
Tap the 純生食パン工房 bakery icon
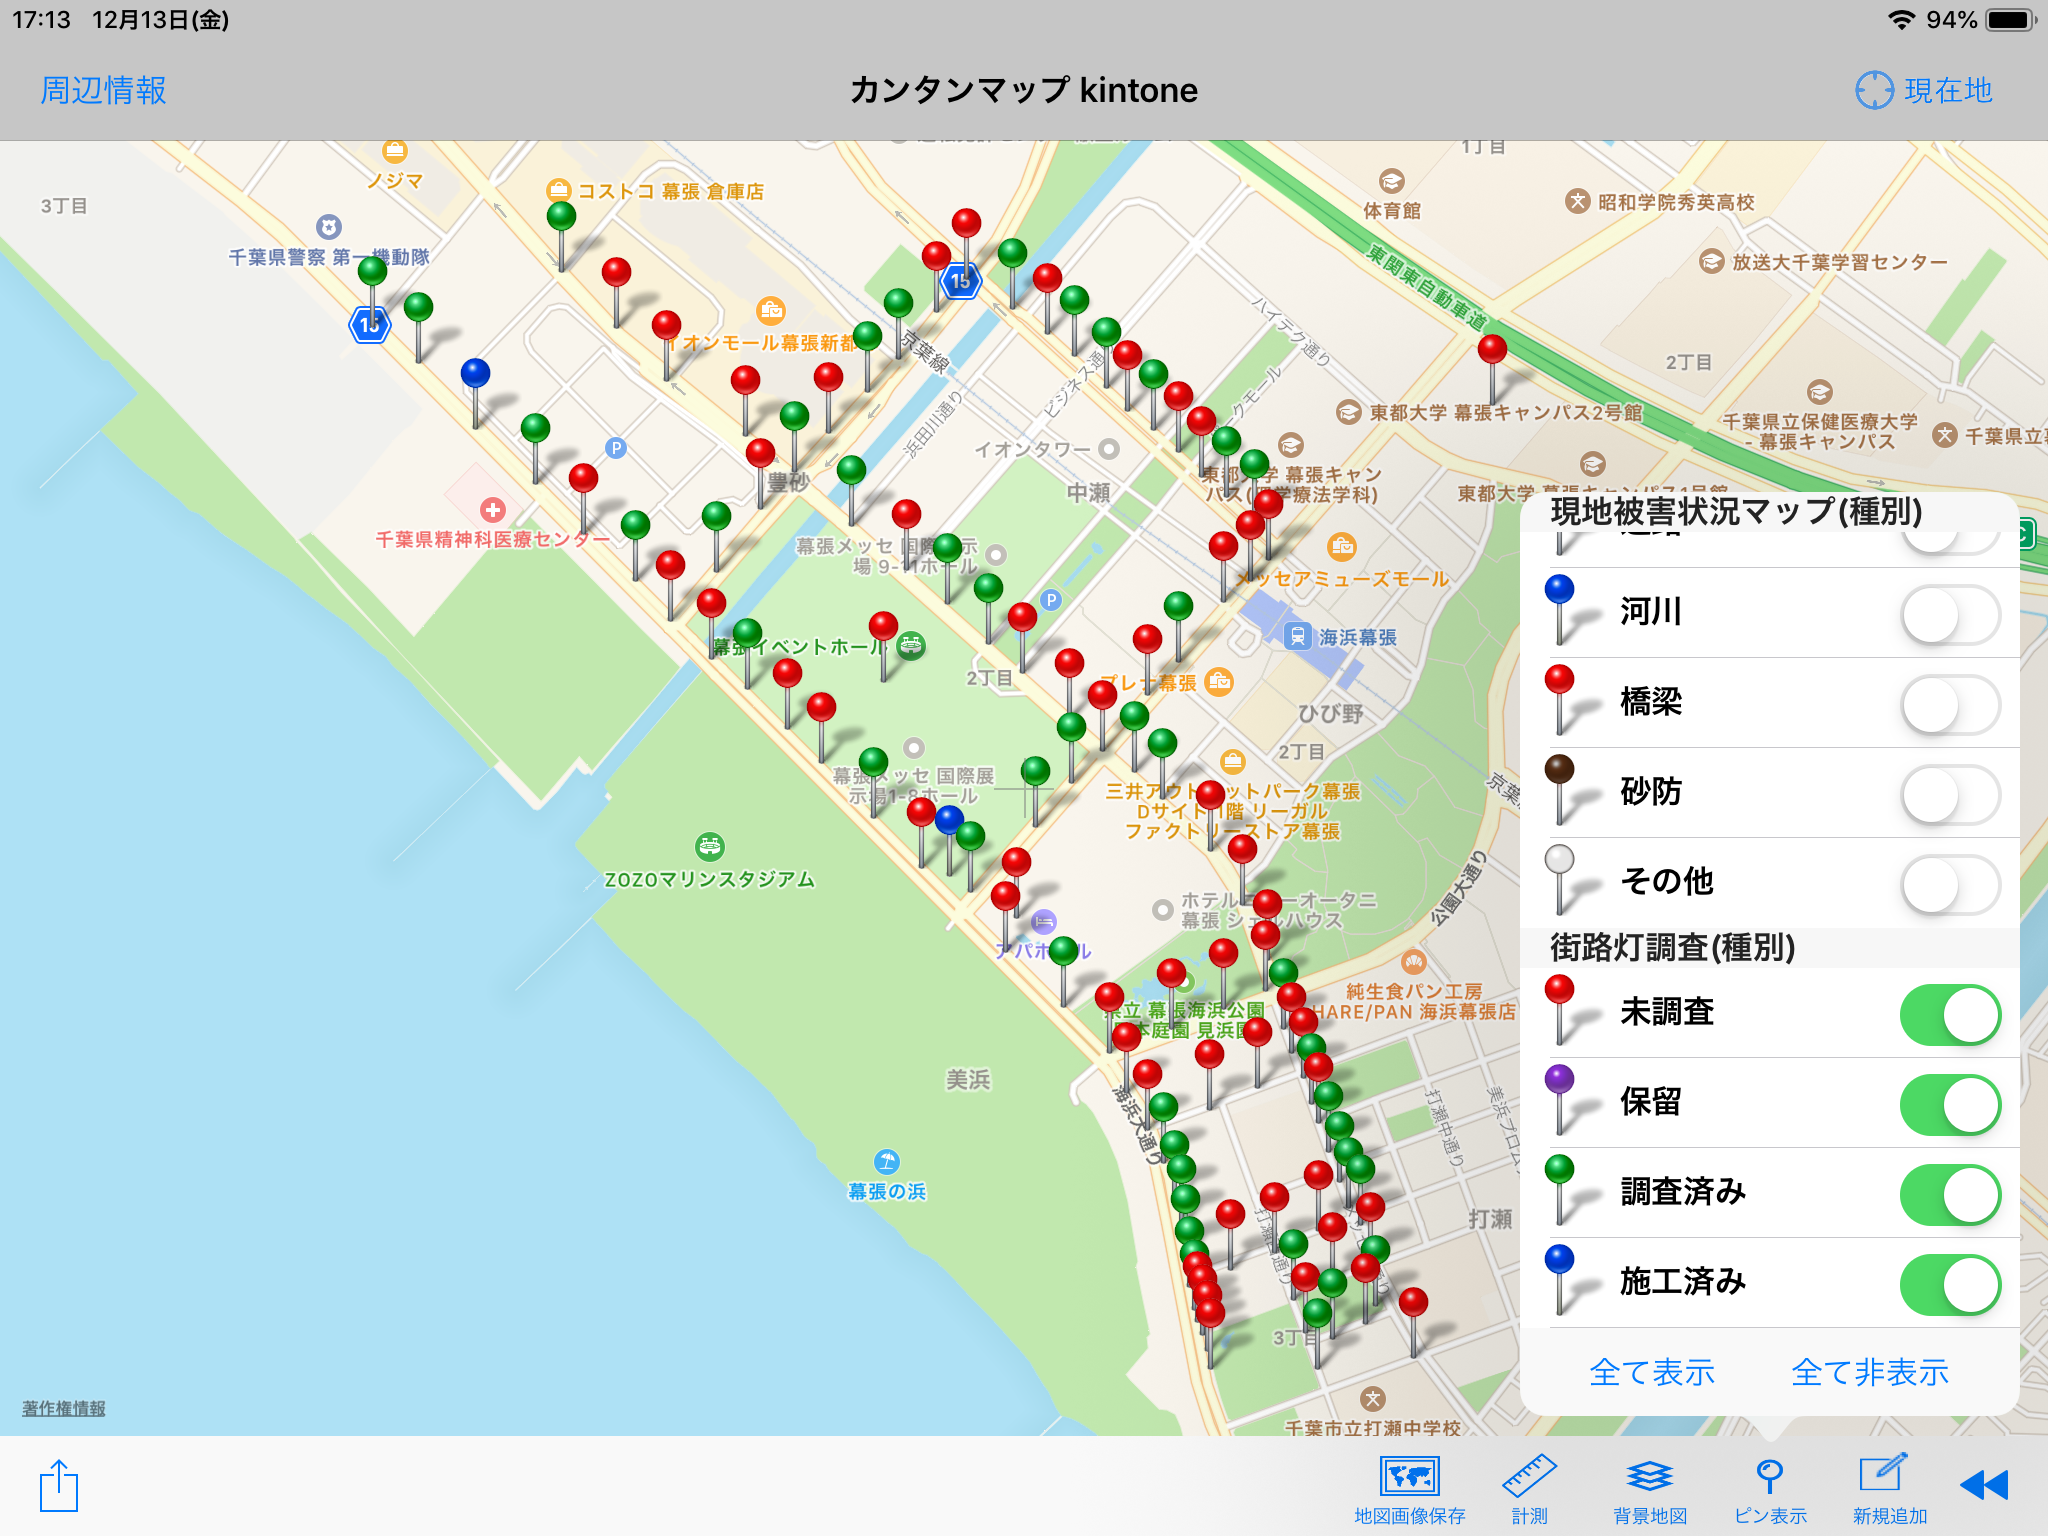pos(1413,962)
